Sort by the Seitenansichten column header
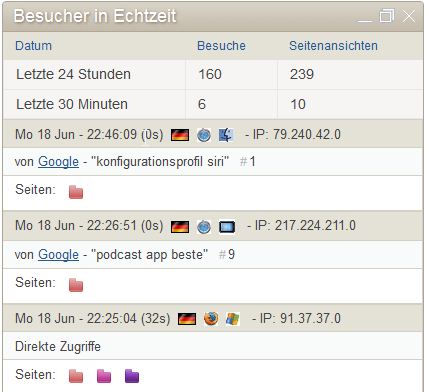 pos(334,46)
